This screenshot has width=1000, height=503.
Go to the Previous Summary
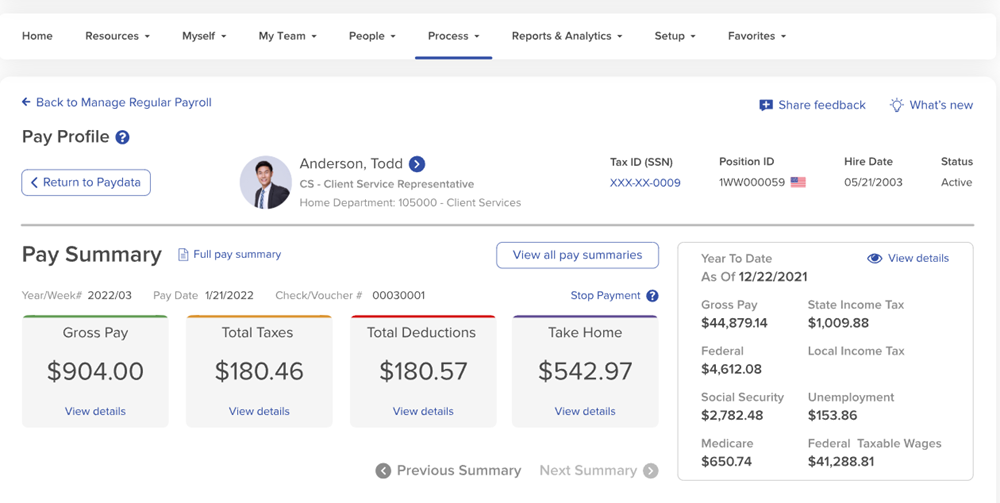459,471
